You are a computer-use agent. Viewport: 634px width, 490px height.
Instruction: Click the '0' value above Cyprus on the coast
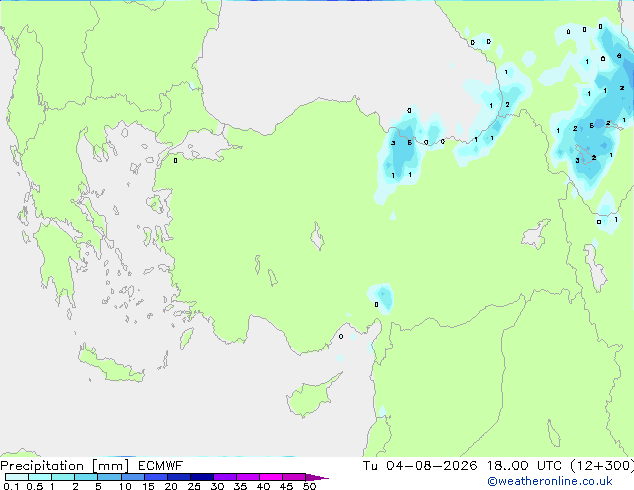coord(341,336)
